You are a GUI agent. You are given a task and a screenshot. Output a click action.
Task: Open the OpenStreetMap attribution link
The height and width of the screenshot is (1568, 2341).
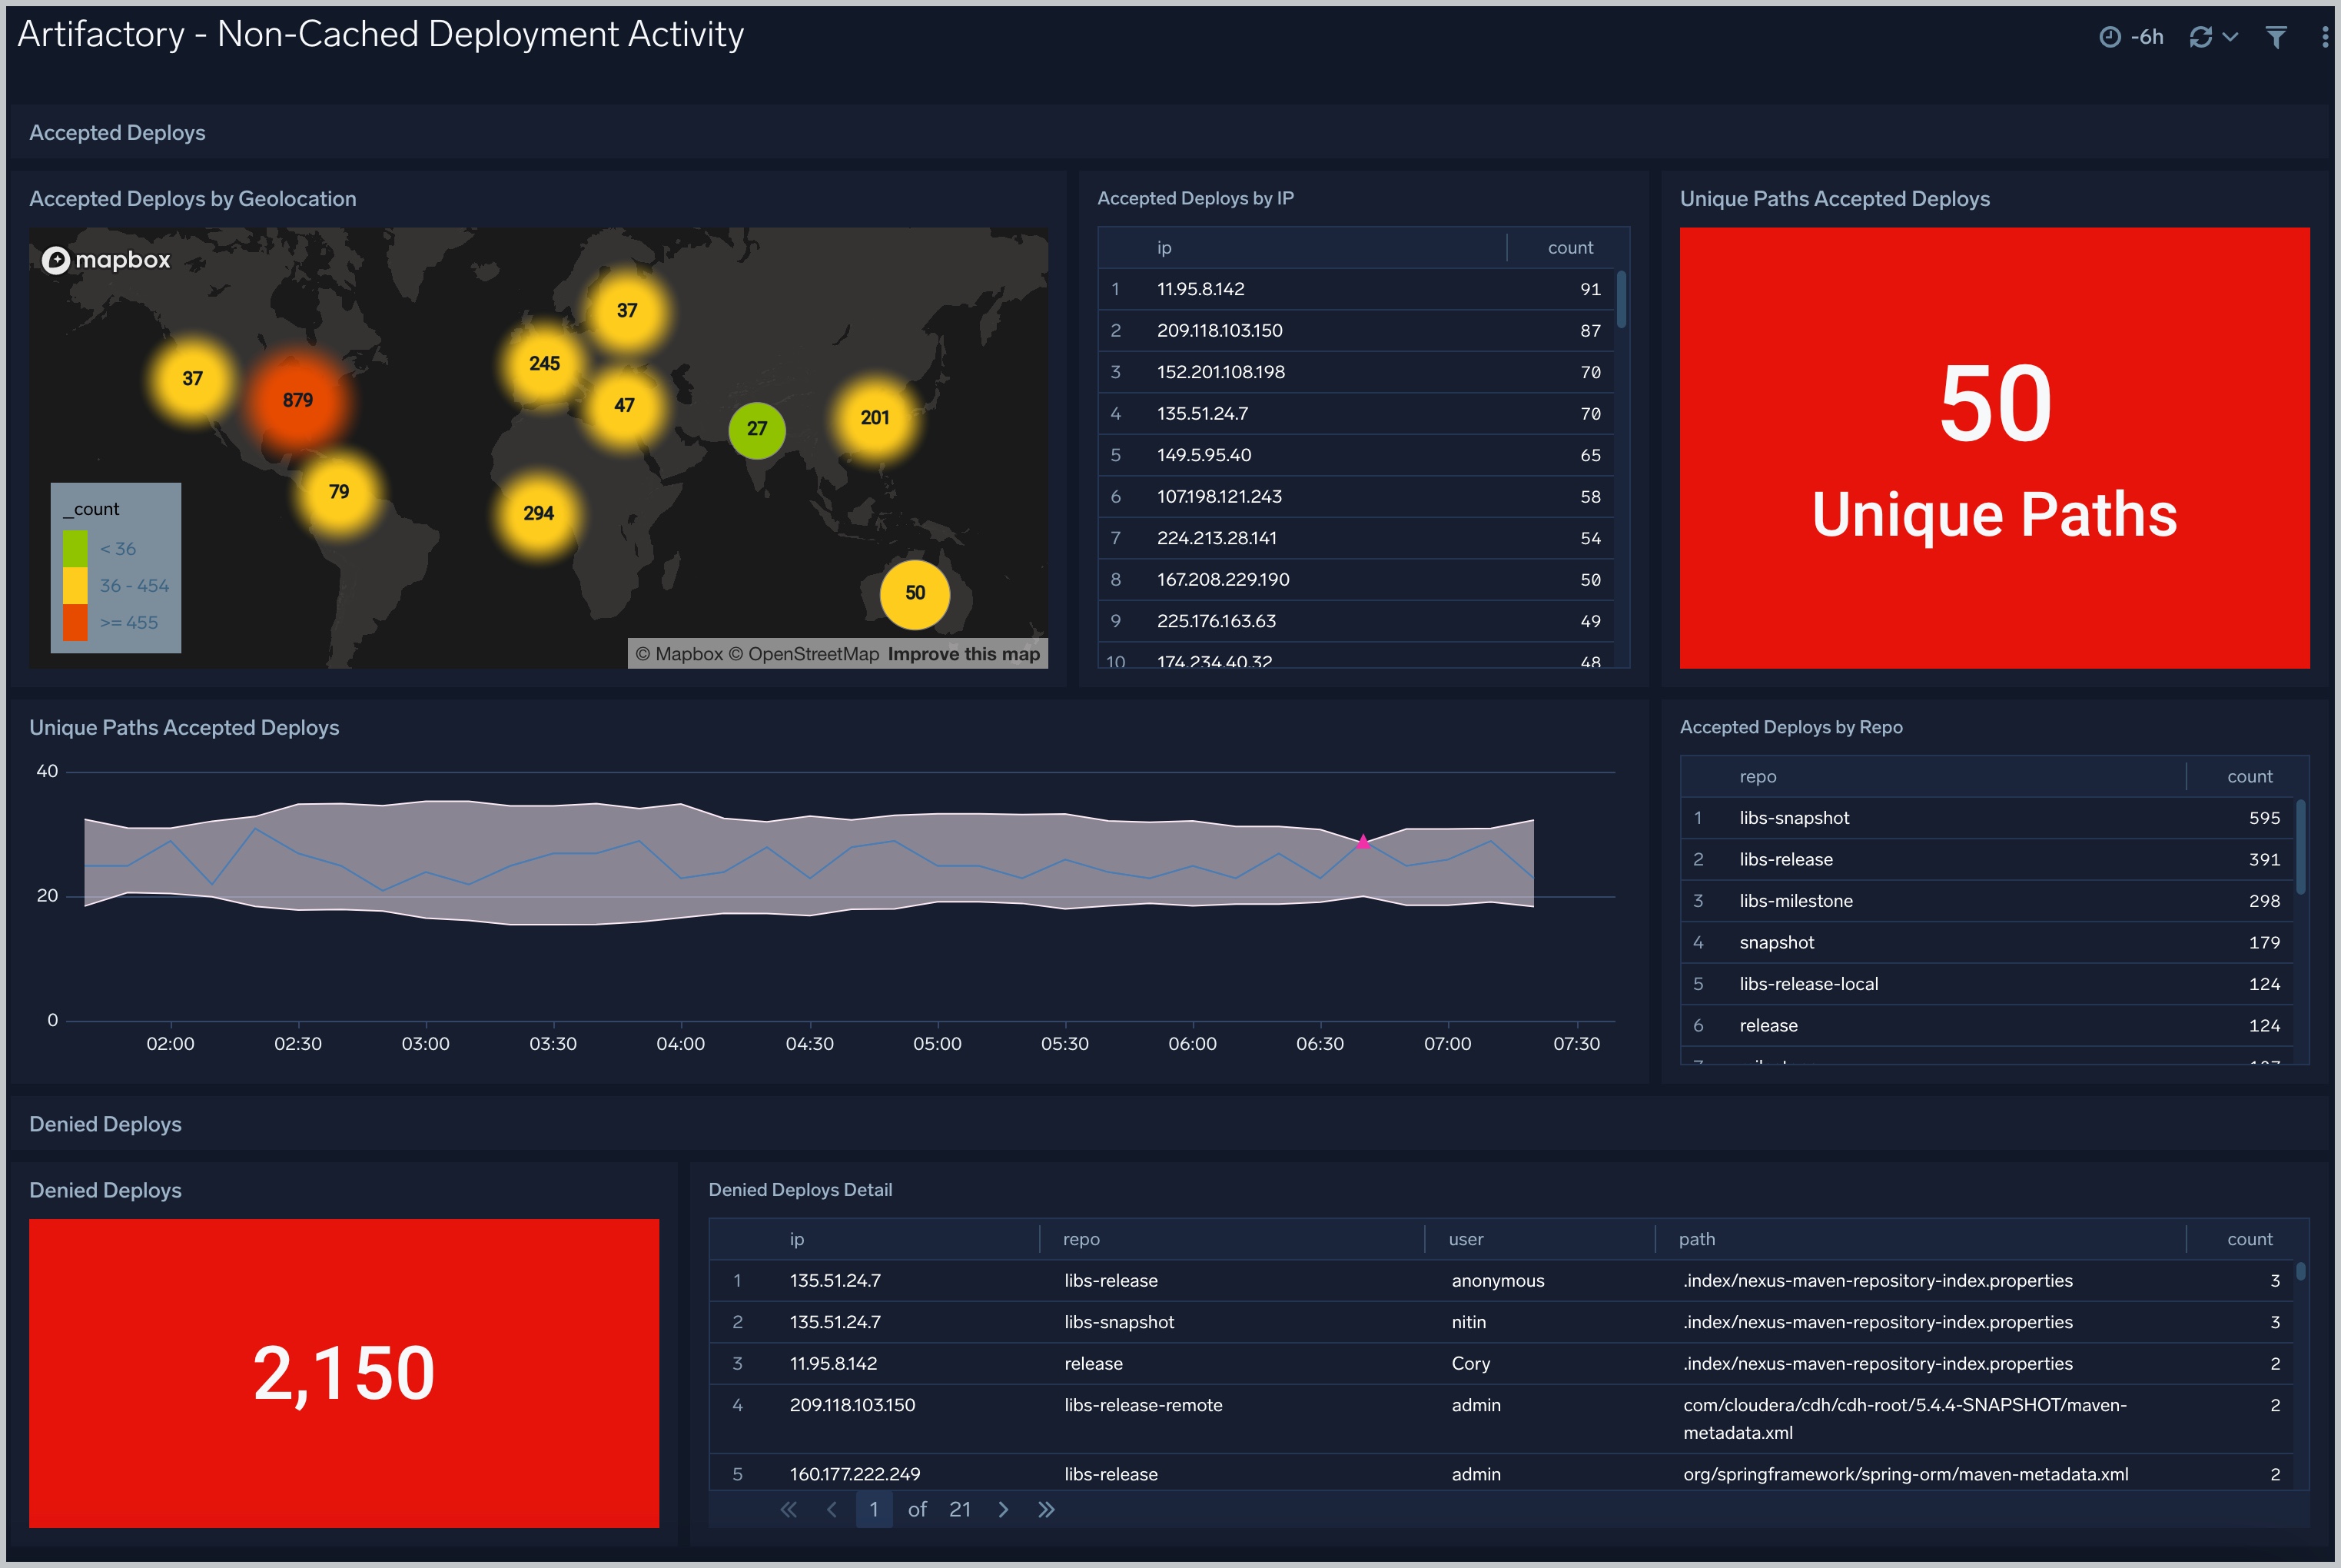point(804,654)
